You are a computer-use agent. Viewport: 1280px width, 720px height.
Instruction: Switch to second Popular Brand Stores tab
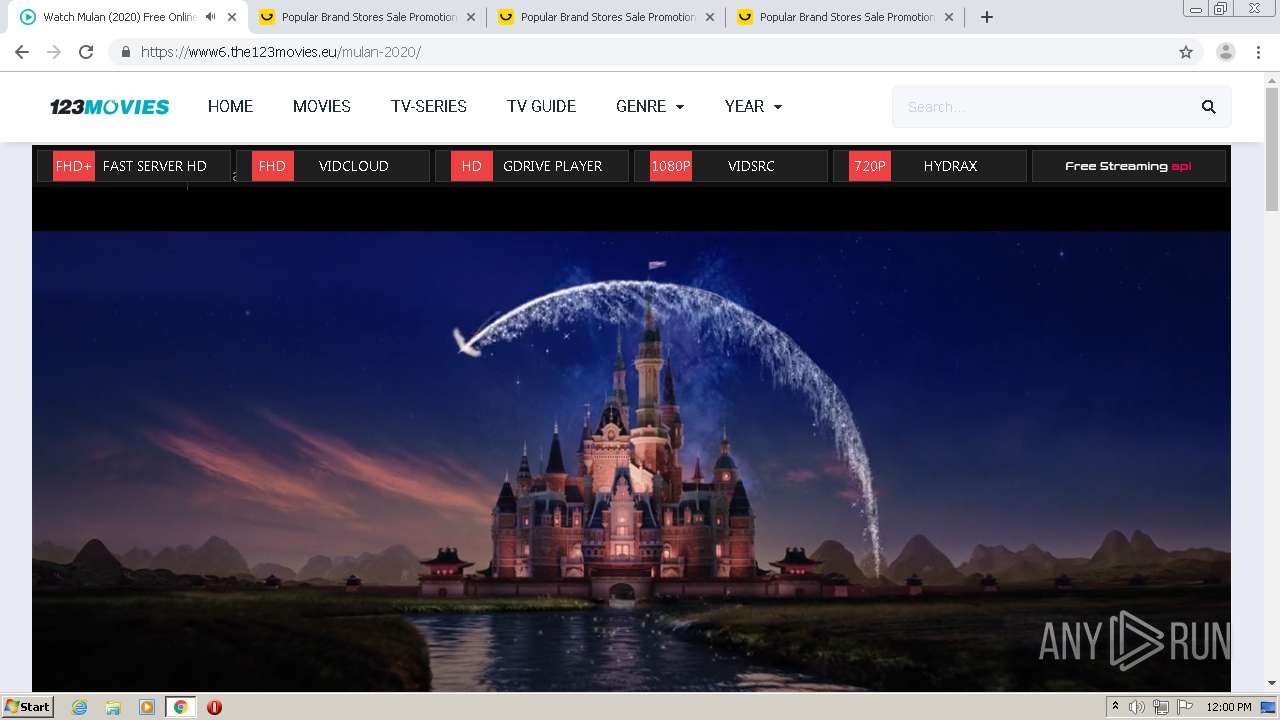[607, 17]
